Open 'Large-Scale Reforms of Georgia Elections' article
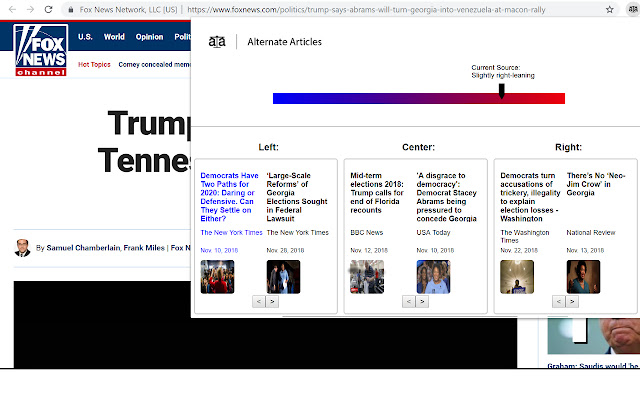This screenshot has height=400, width=640. click(x=297, y=197)
